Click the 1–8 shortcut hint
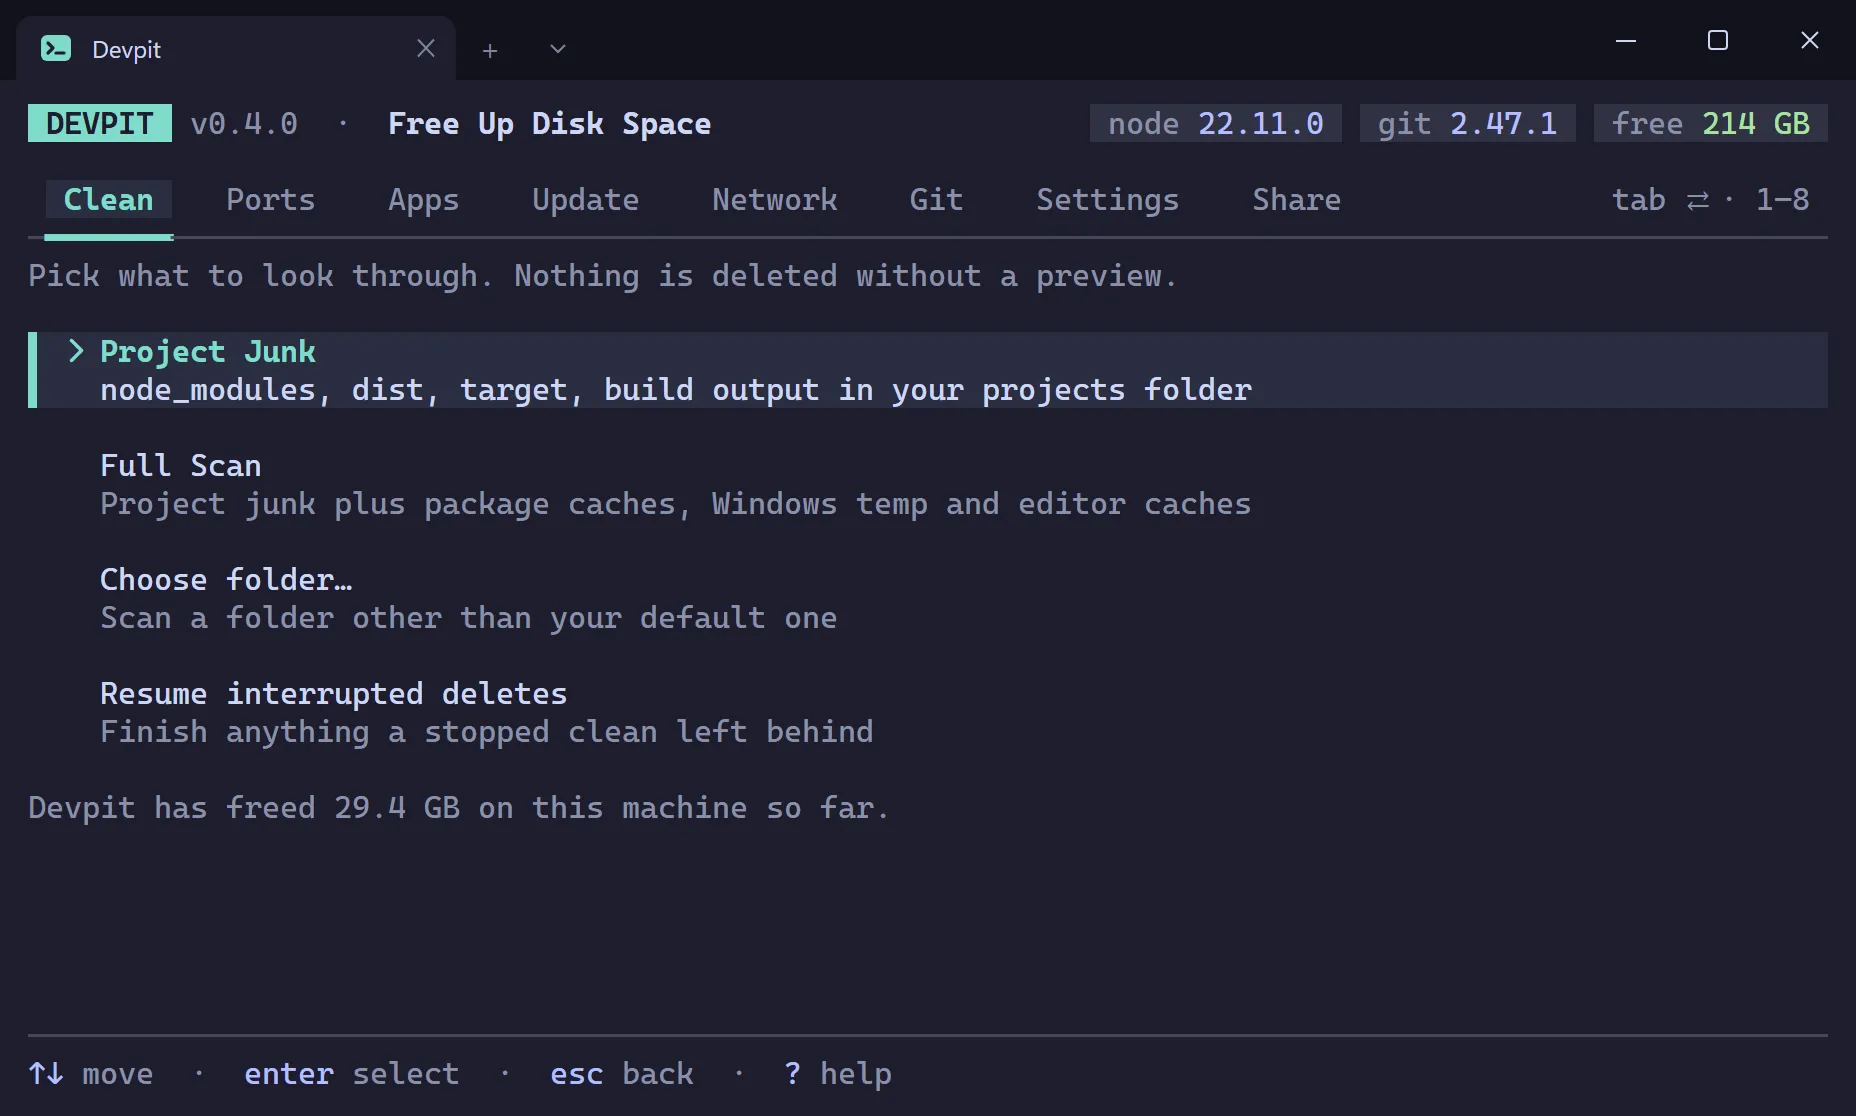 (x=1783, y=199)
